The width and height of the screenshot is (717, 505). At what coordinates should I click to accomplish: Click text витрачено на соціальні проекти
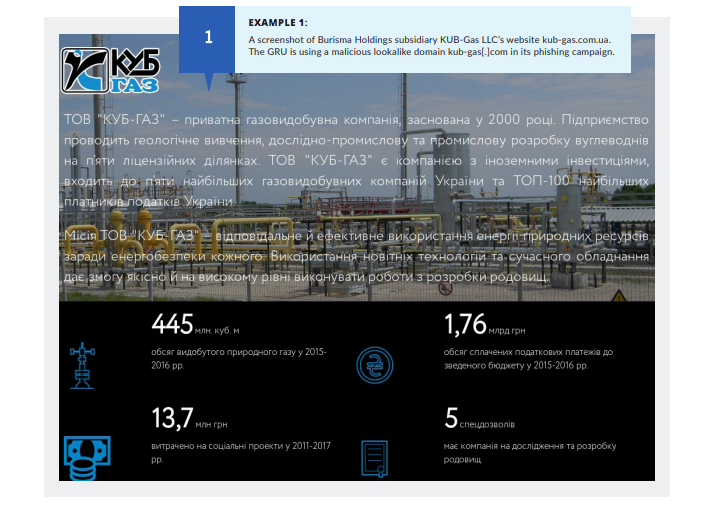coord(241,452)
